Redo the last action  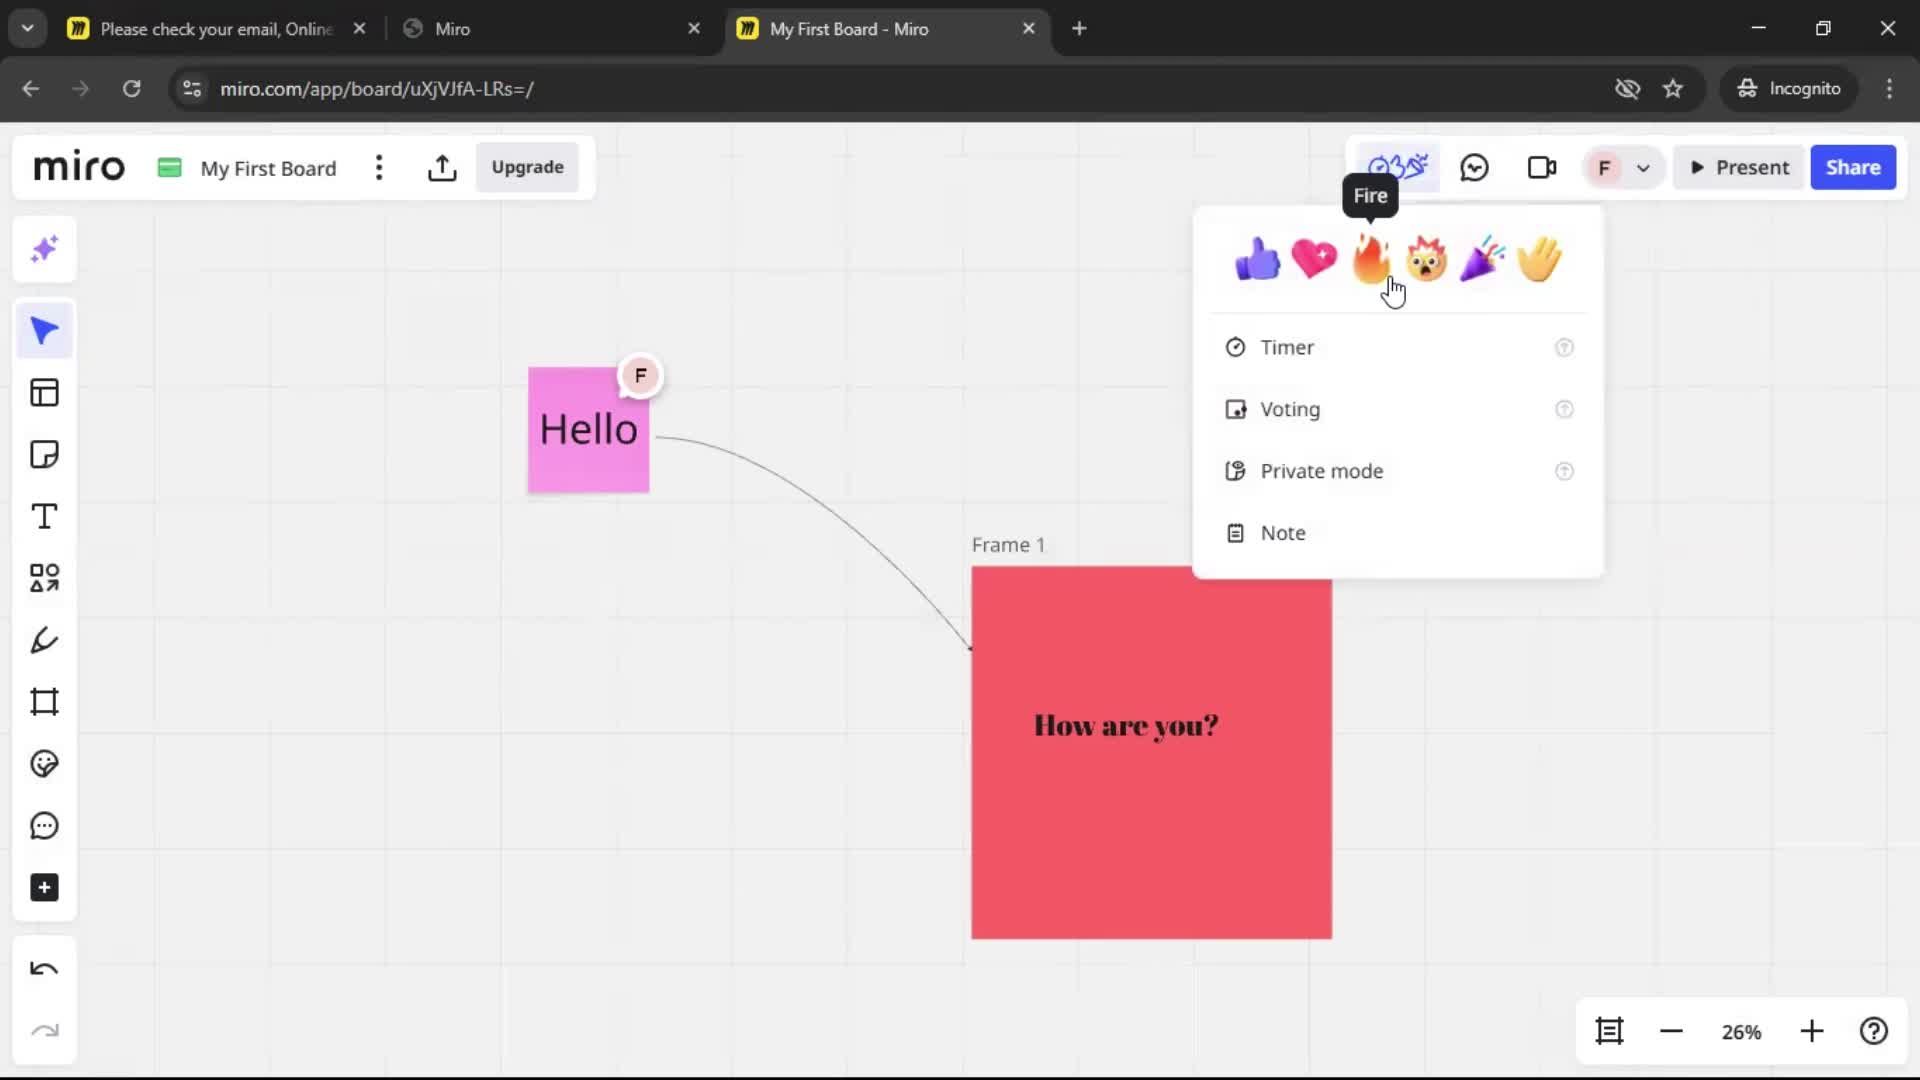(44, 1031)
